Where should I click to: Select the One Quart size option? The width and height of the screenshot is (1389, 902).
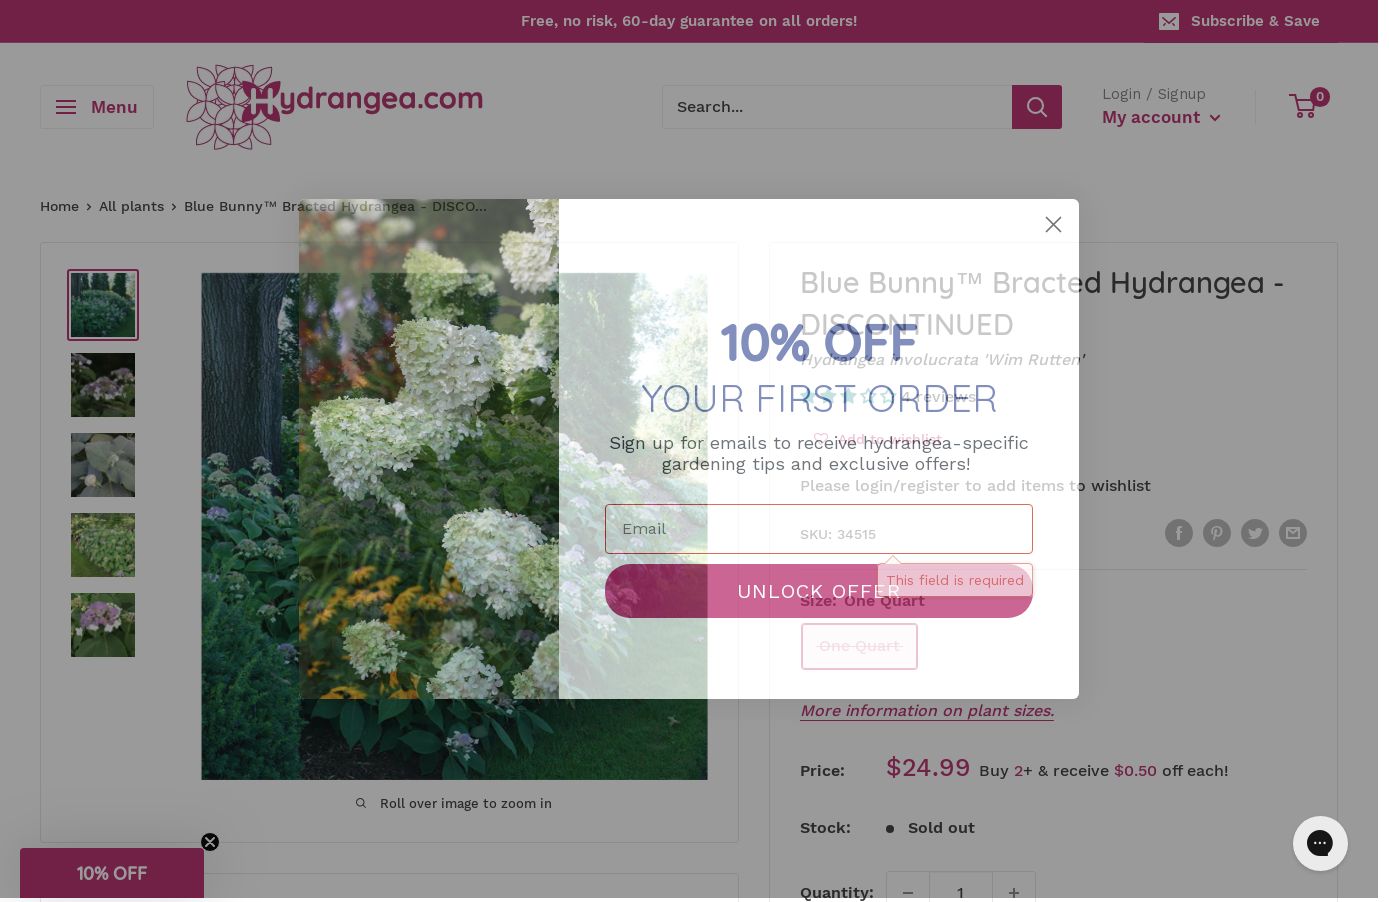pos(859,646)
